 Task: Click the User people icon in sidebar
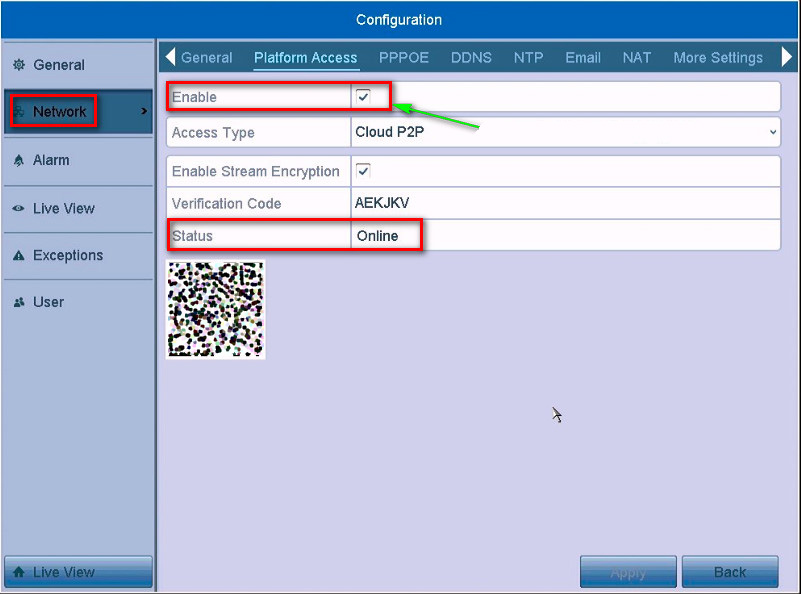(19, 302)
